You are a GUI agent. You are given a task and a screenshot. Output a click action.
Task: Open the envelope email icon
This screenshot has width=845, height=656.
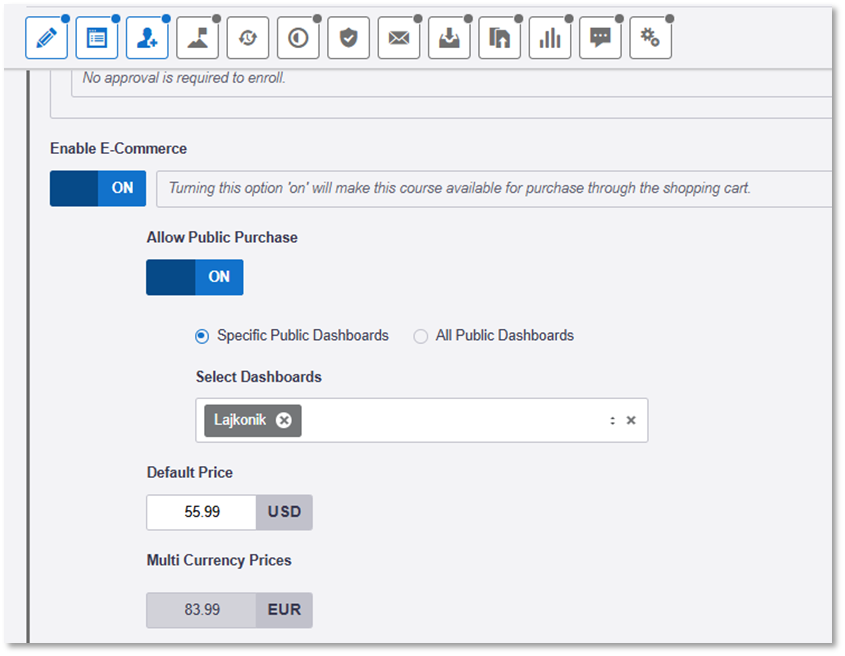pos(398,38)
